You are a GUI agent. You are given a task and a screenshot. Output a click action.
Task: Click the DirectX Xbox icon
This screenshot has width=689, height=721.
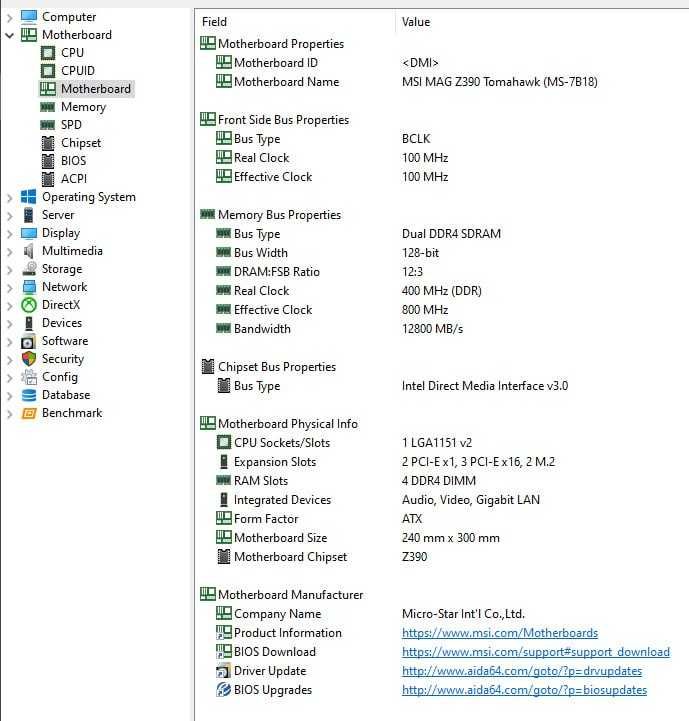(29, 305)
